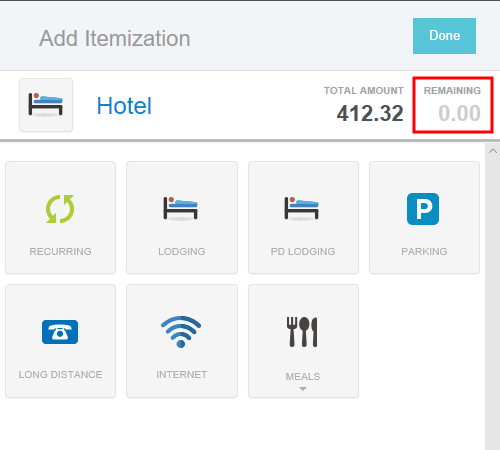Choose the Internet wifi icon
This screenshot has width=500, height=450.
click(181, 332)
